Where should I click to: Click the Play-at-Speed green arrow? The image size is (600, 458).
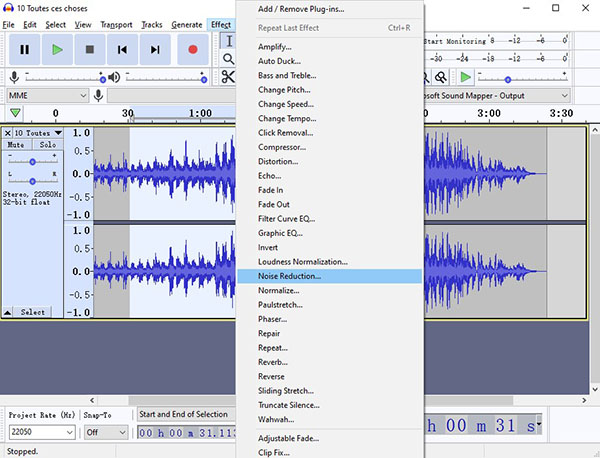pyautogui.click(x=465, y=77)
